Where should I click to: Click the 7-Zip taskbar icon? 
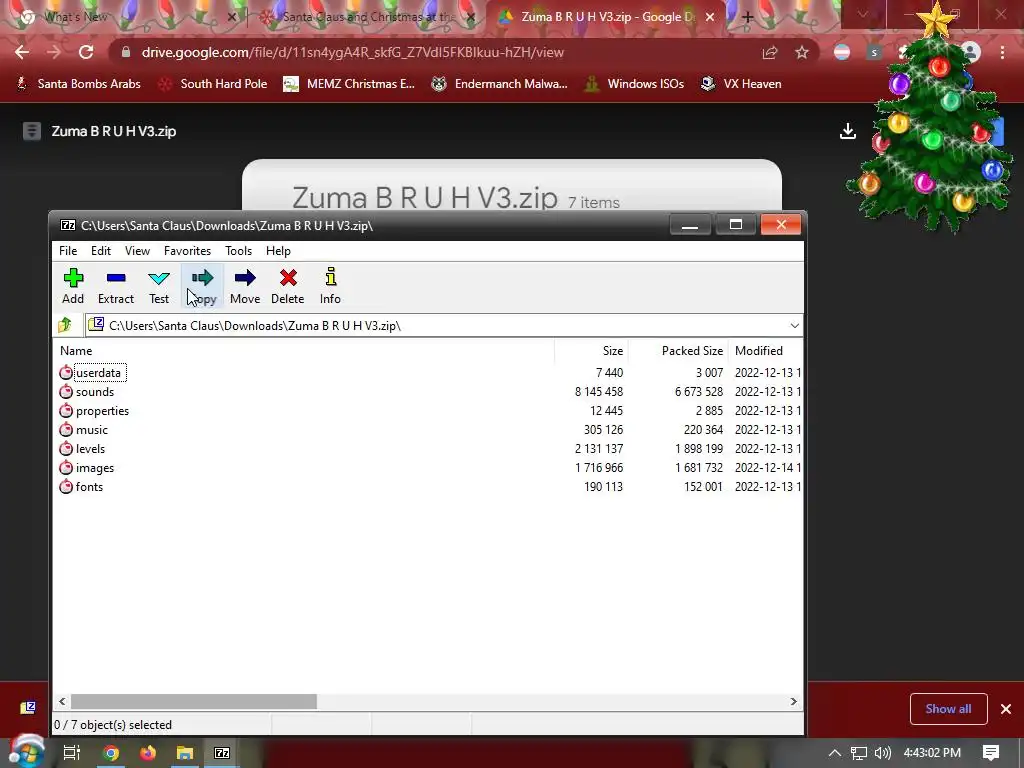(x=222, y=753)
